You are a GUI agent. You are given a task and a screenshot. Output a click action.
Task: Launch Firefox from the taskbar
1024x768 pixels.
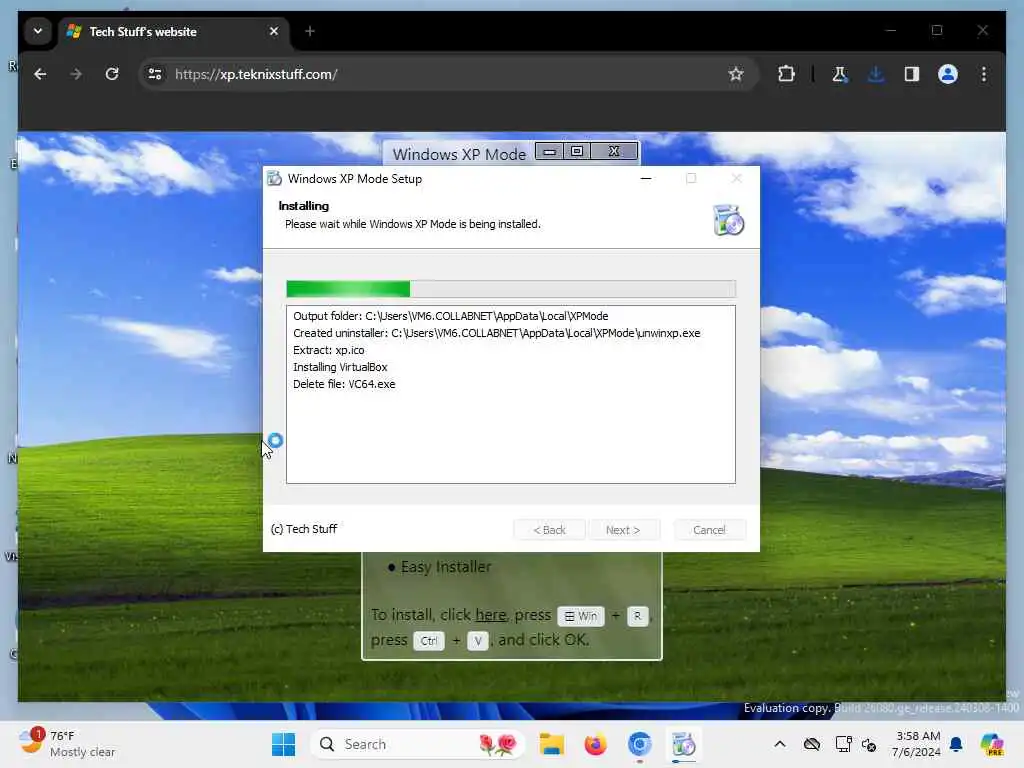point(596,744)
